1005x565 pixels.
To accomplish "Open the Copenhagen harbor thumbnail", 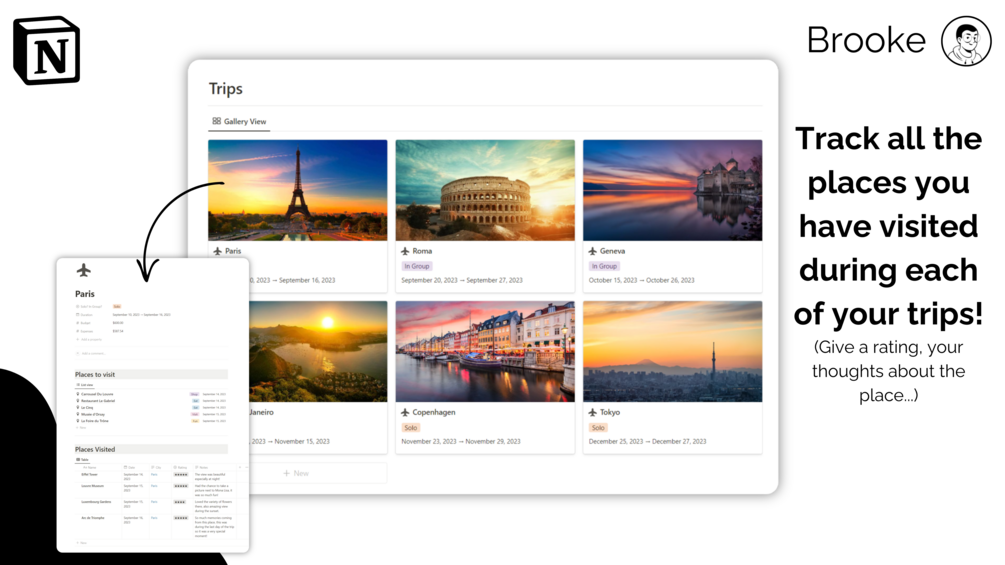I will pyautogui.click(x=485, y=352).
